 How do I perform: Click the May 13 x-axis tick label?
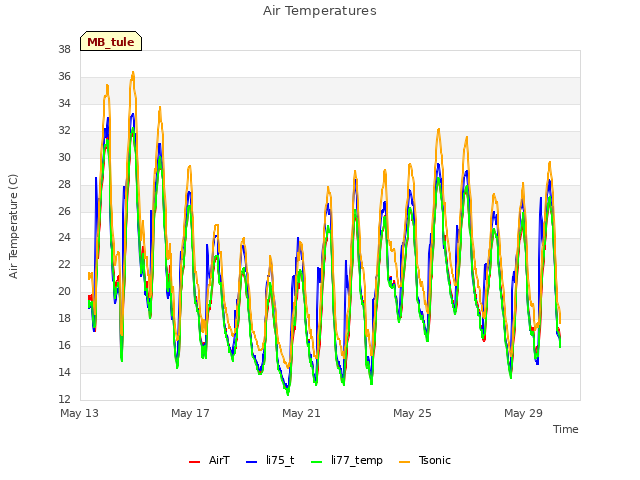point(80,413)
